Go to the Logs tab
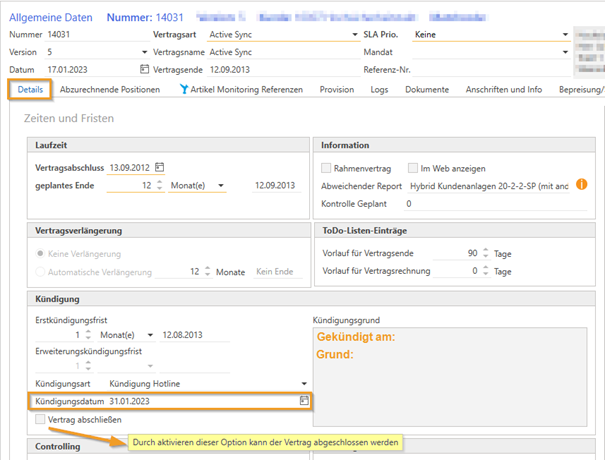 tap(380, 90)
